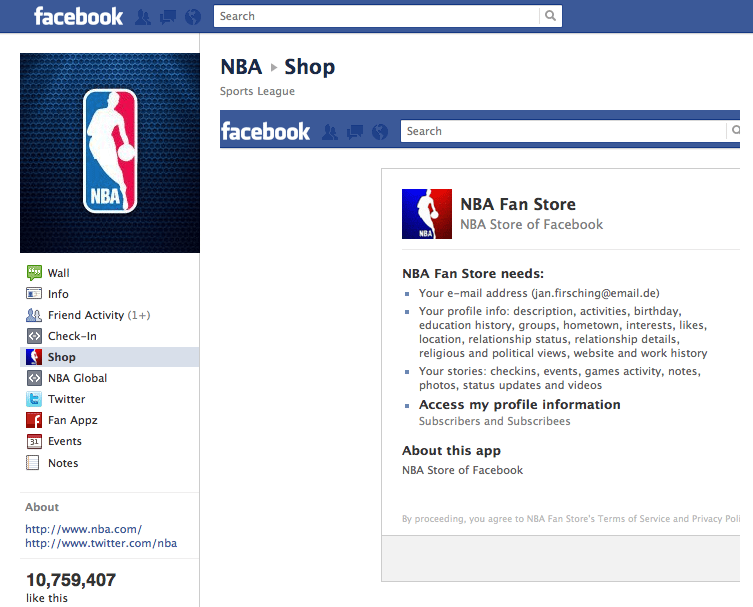Open notifications globe icon in top bar

point(193,17)
